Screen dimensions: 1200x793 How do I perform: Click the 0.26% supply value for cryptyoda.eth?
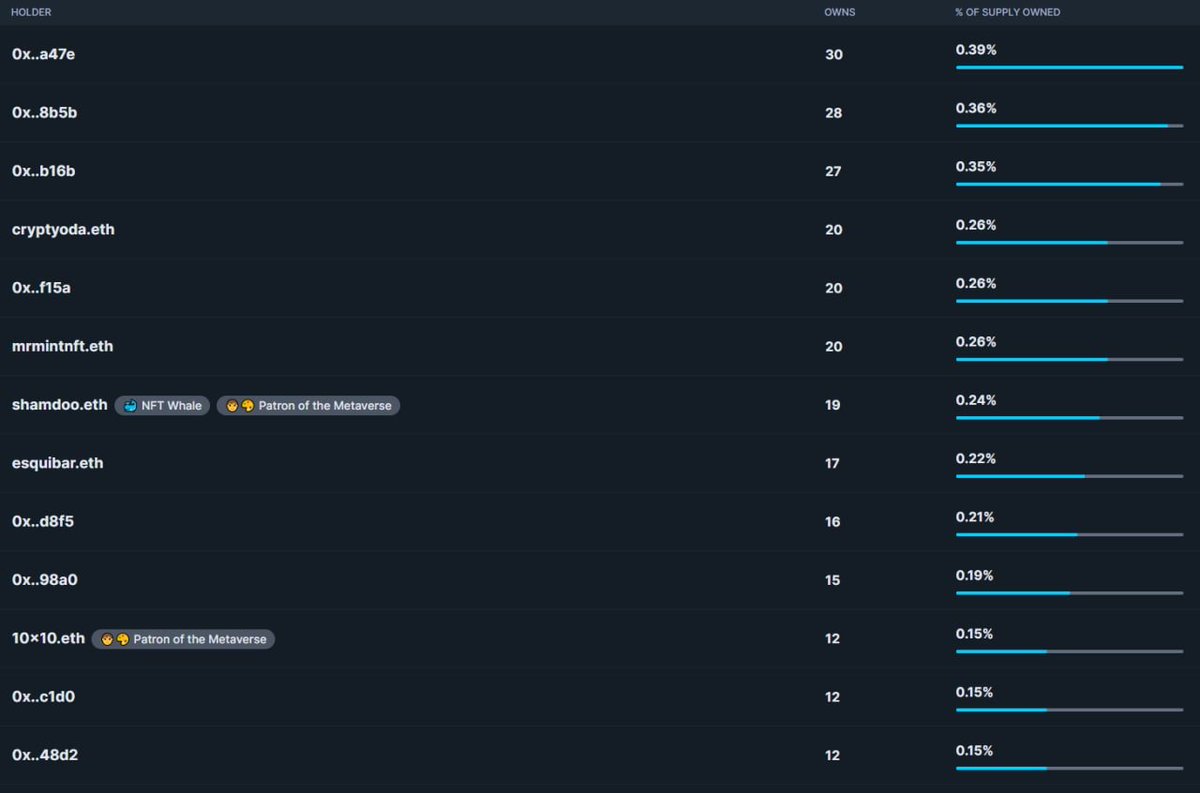click(x=976, y=225)
